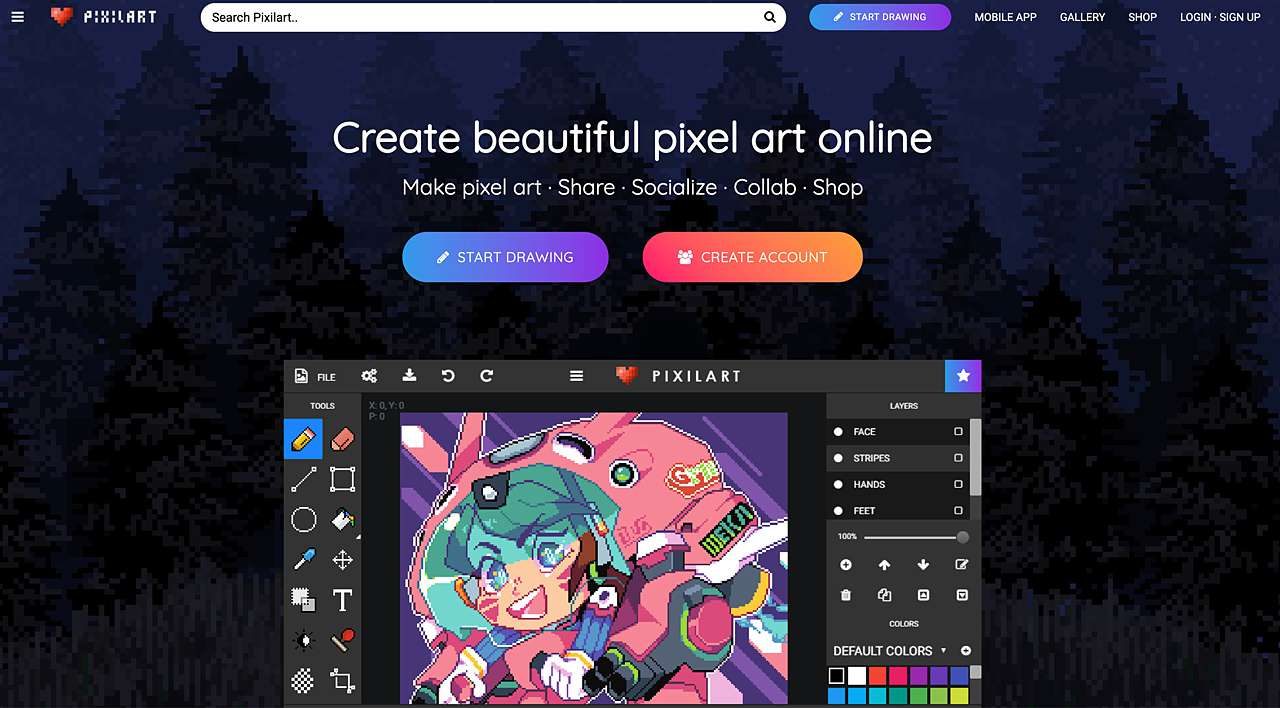Select the Stamp tool
This screenshot has width=1280, height=708.
pos(342,640)
